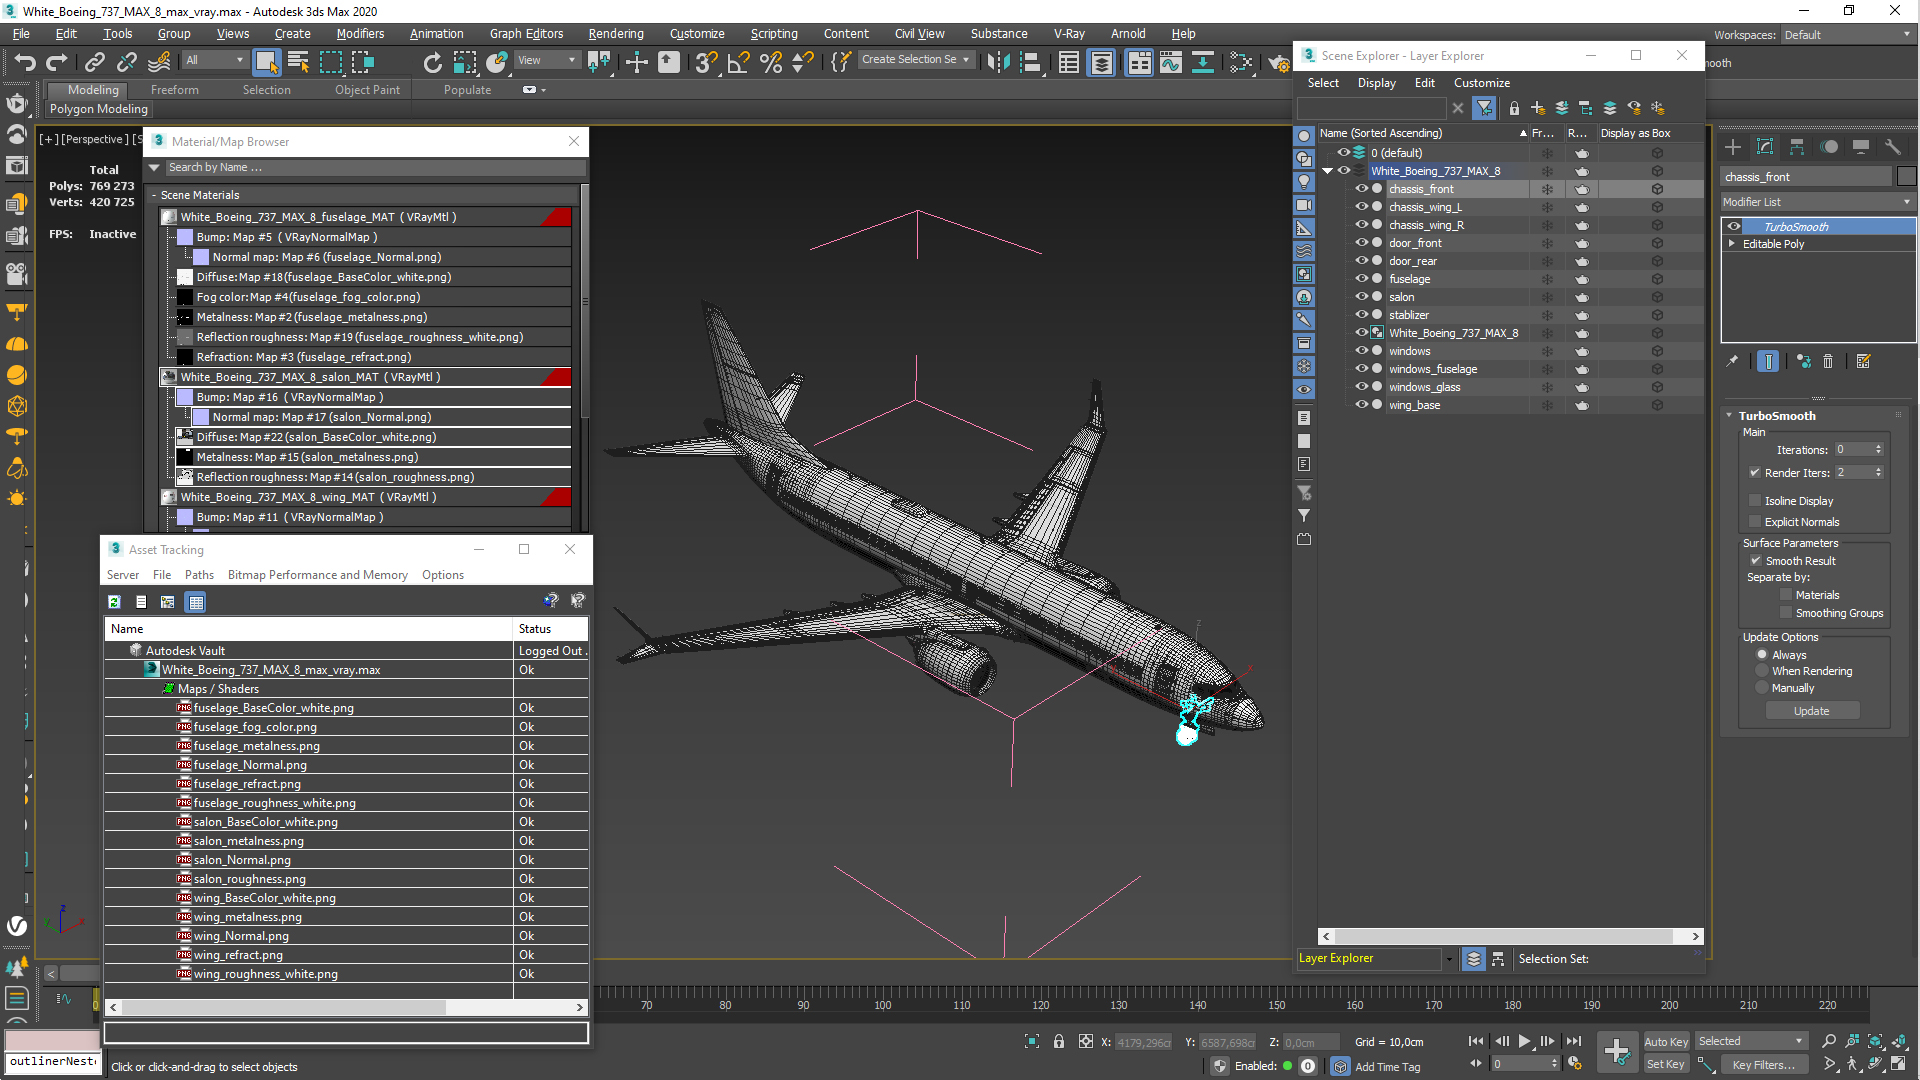Open Display menu in Scene Explorer
Viewport: 1920px width, 1080px height.
click(x=1376, y=83)
